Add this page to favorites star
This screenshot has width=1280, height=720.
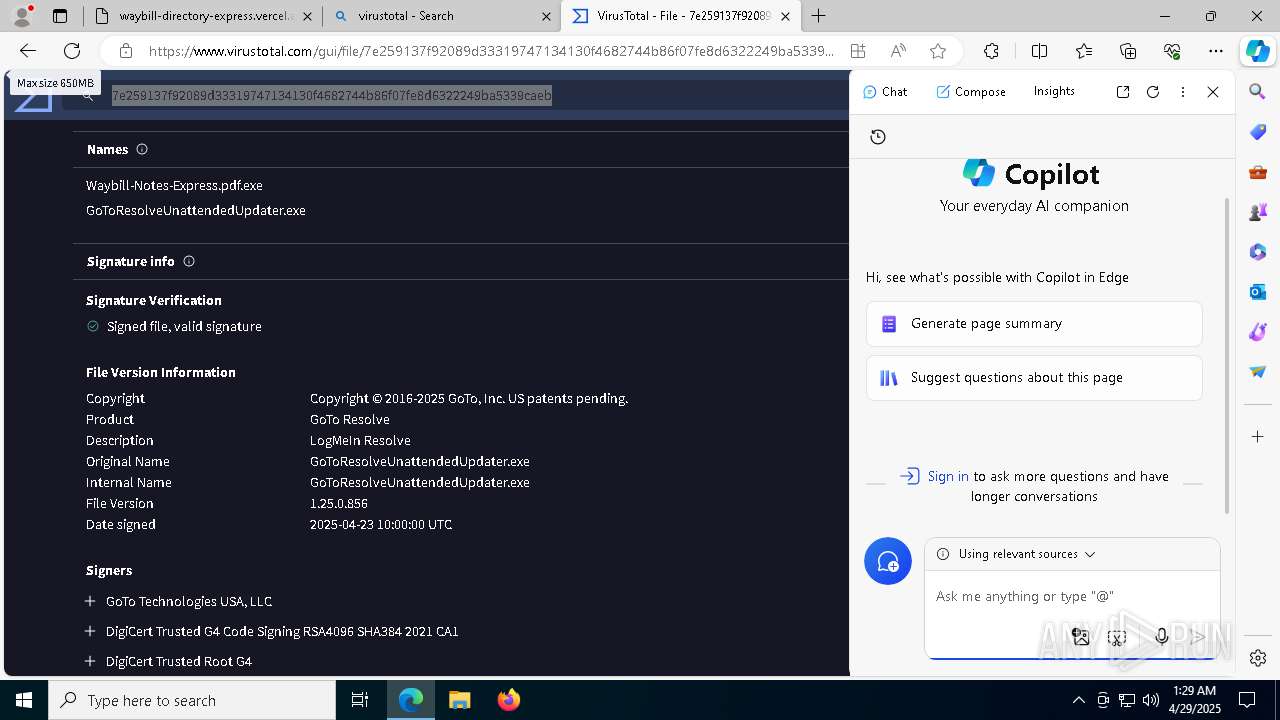click(x=938, y=51)
